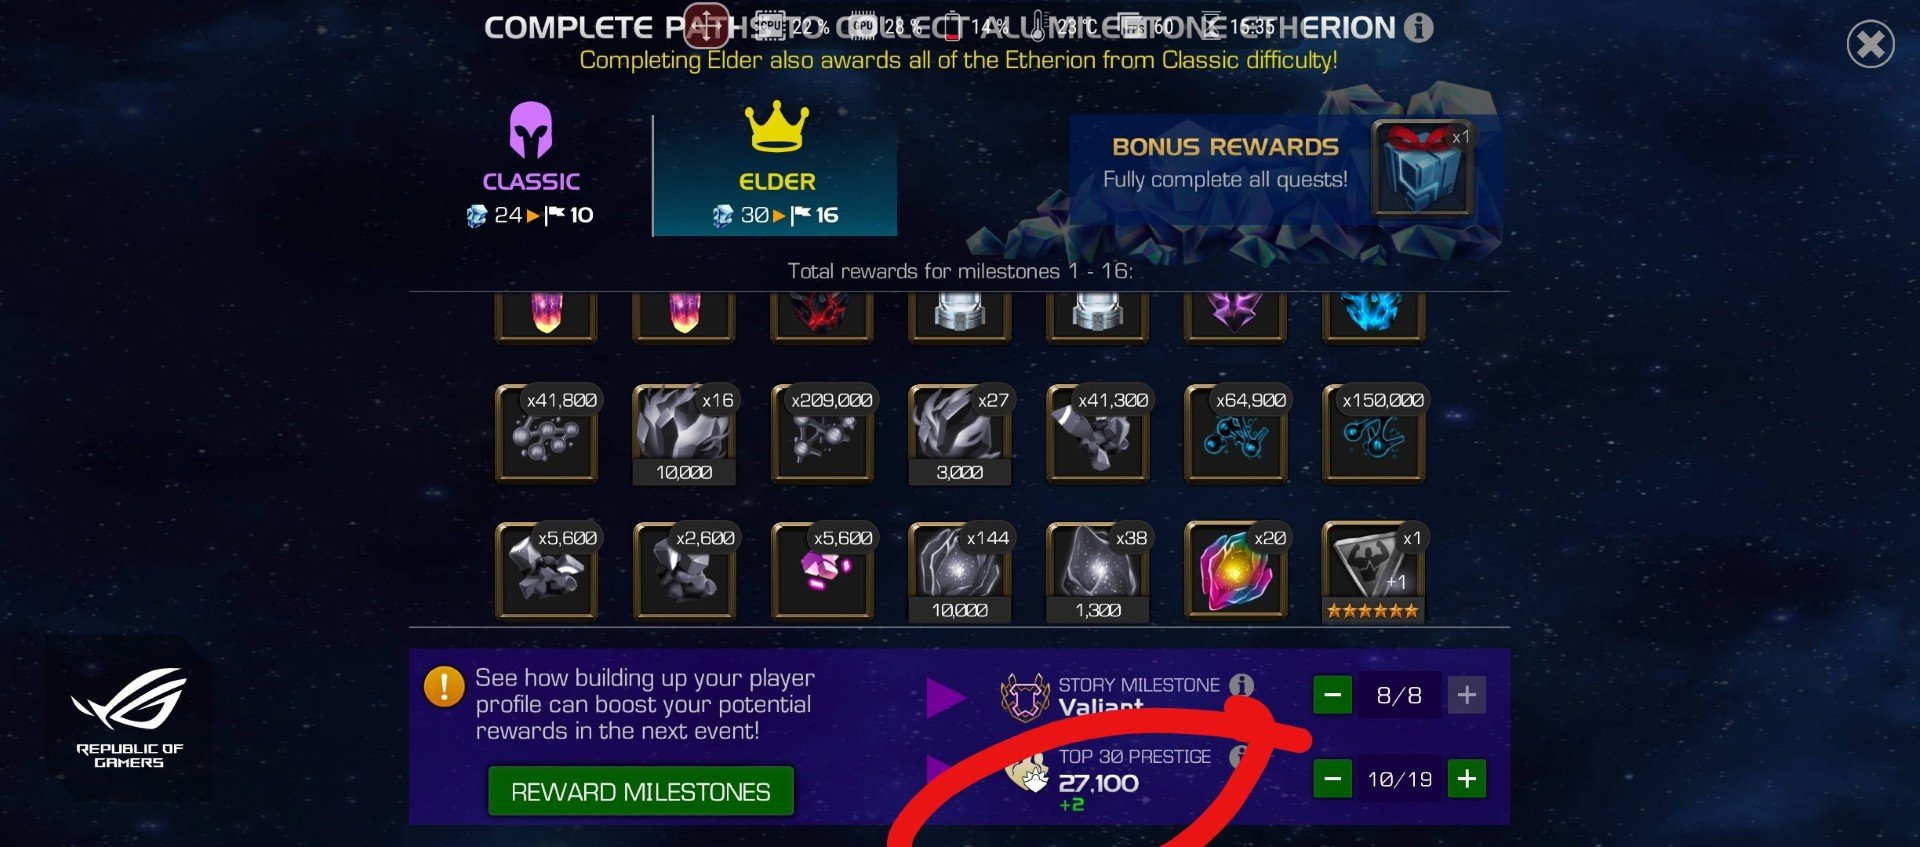
Task: Open the Bonus Rewards gift crystal
Action: [x=1422, y=168]
